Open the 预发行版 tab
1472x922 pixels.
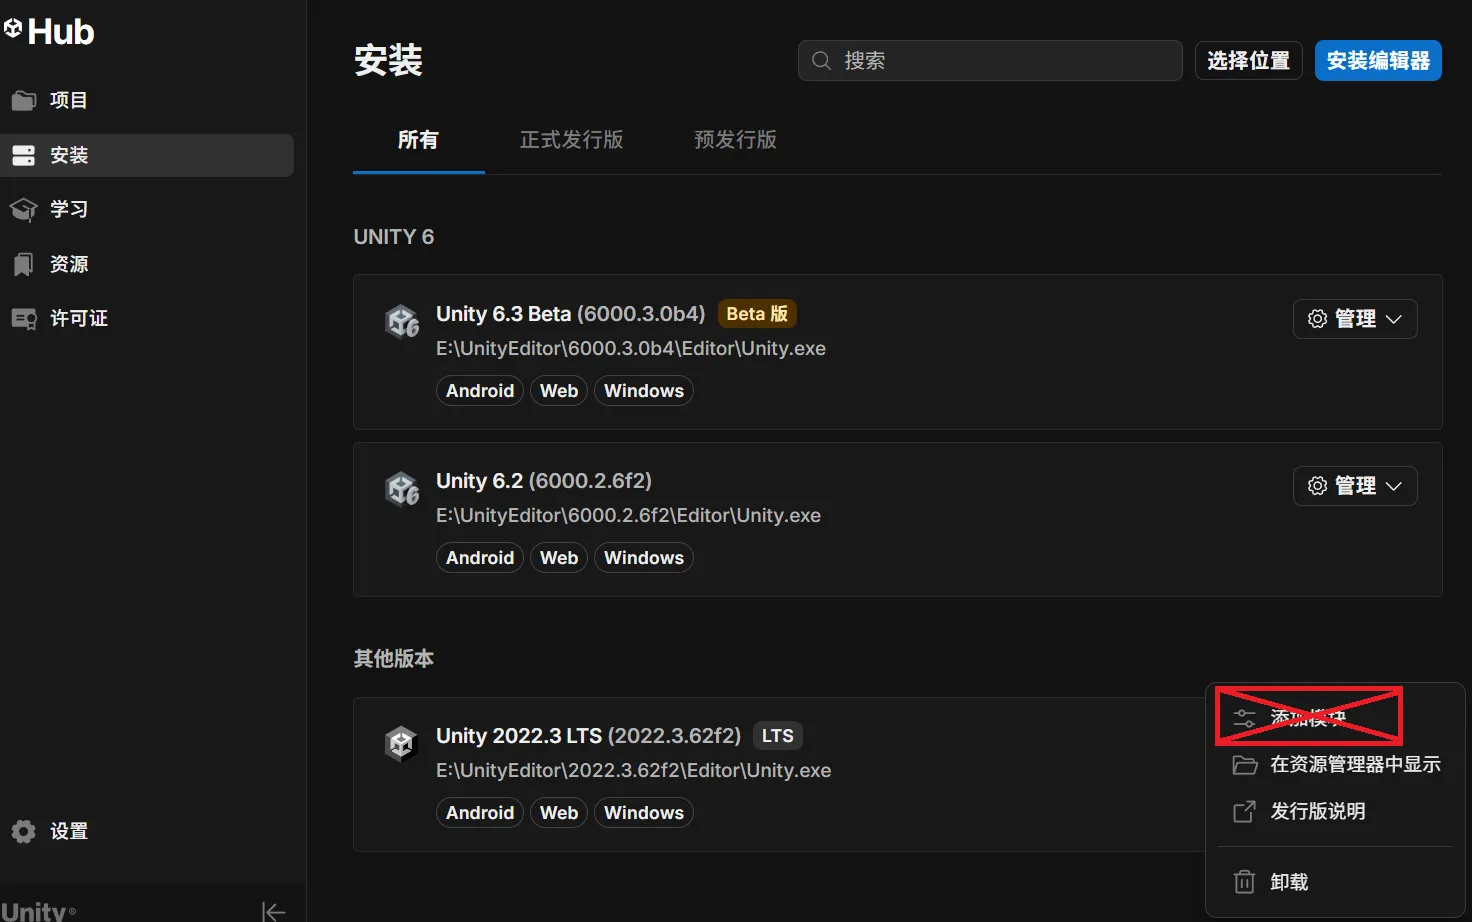[x=735, y=139]
